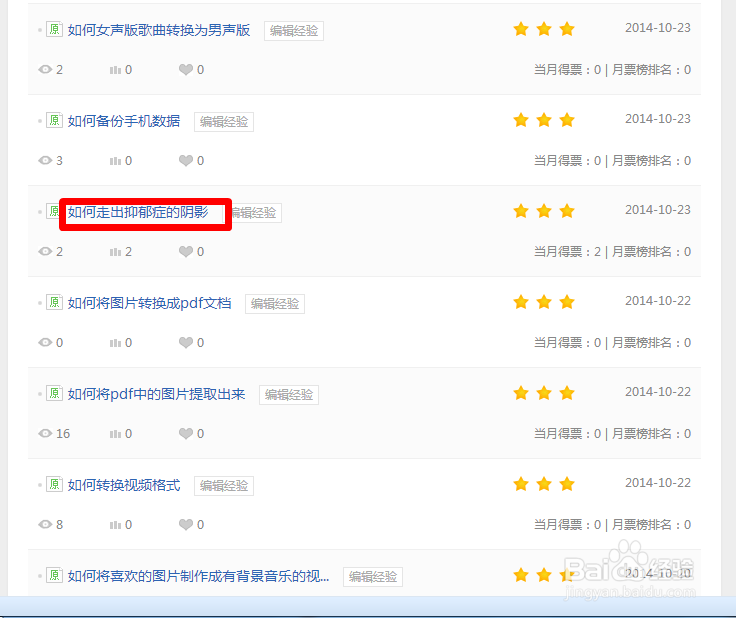Click the views eye icon for 如何走出抑郁症的阴影
The image size is (736, 618).
[45, 252]
